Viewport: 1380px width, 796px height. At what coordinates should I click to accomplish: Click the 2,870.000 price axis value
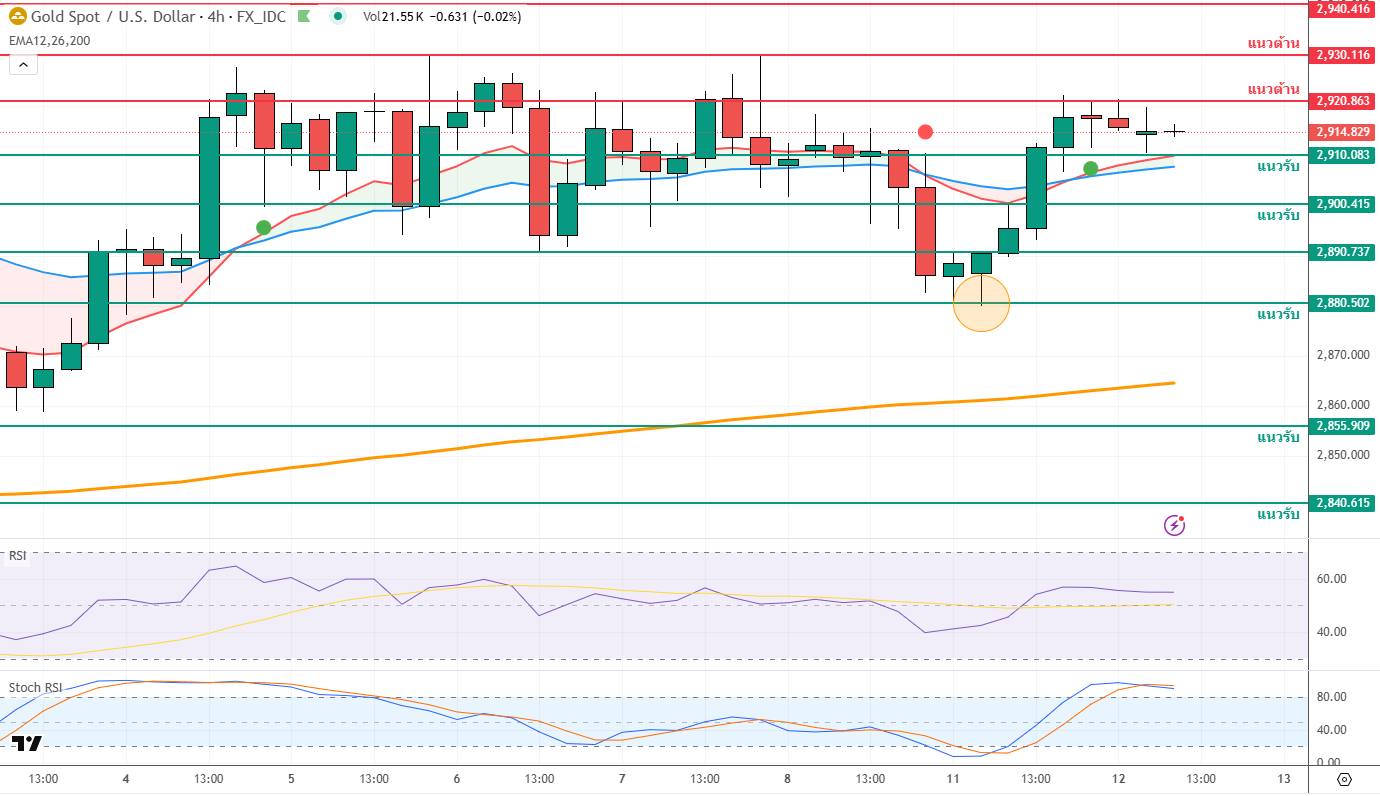(x=1342, y=355)
